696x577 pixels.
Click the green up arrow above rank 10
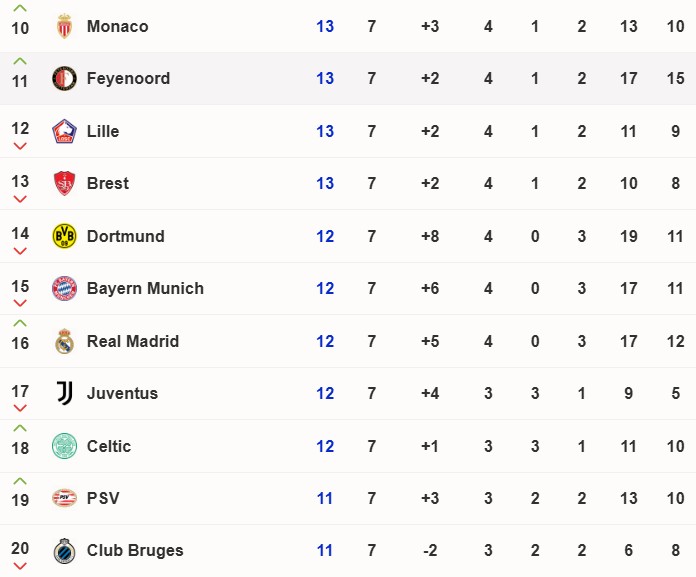(20, 8)
